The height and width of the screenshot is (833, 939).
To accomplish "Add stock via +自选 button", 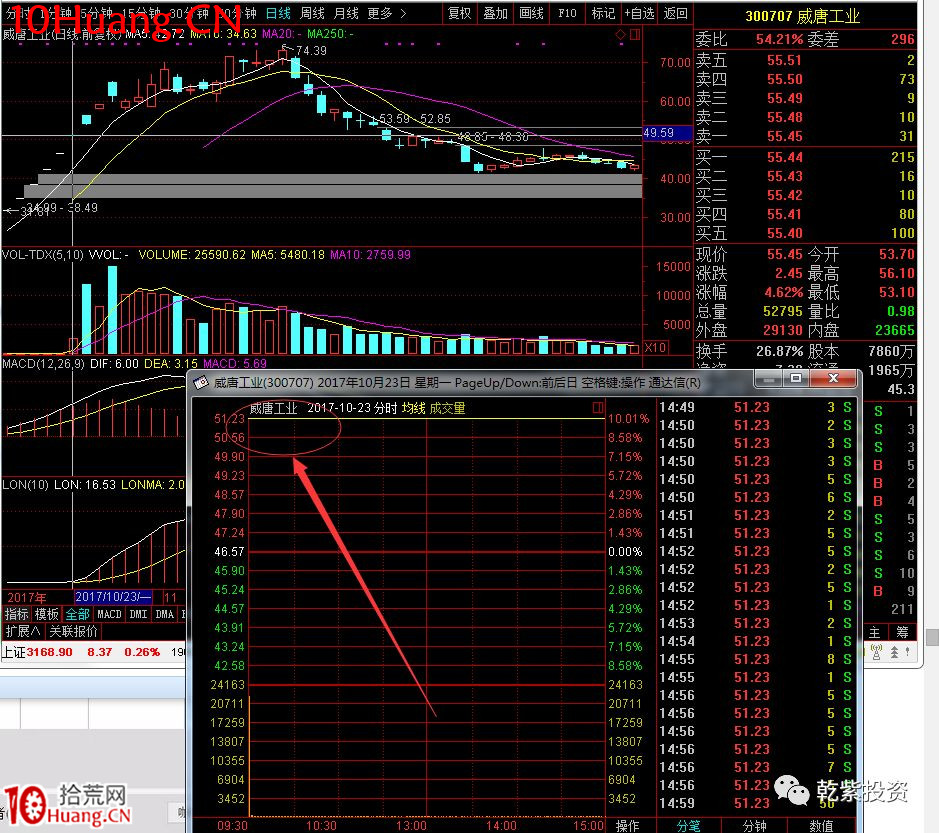I will click(639, 13).
